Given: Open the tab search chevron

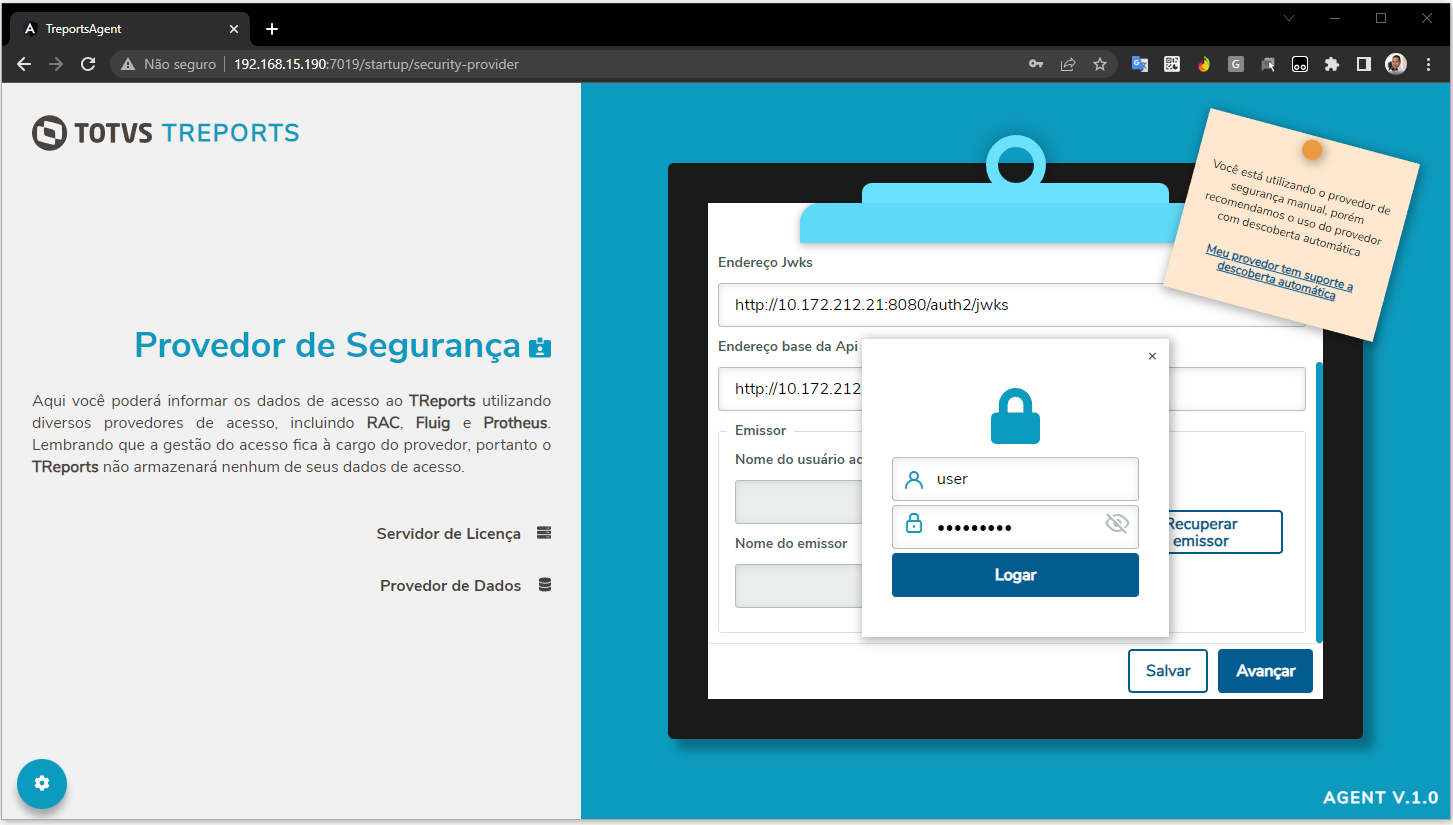Looking at the screenshot, I should point(1289,18).
